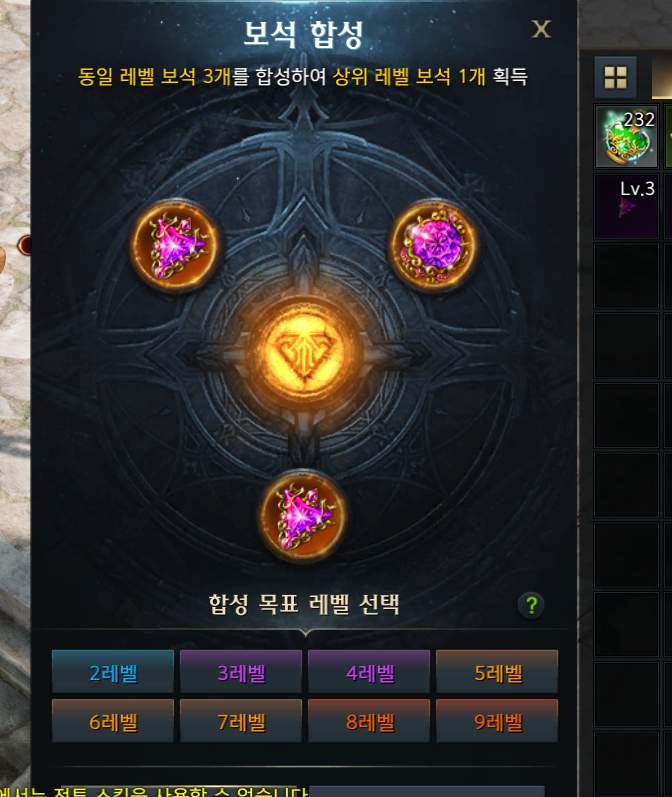Click the bottom triangular pink gem slot
Viewport: 672px width, 797px height.
(304, 516)
